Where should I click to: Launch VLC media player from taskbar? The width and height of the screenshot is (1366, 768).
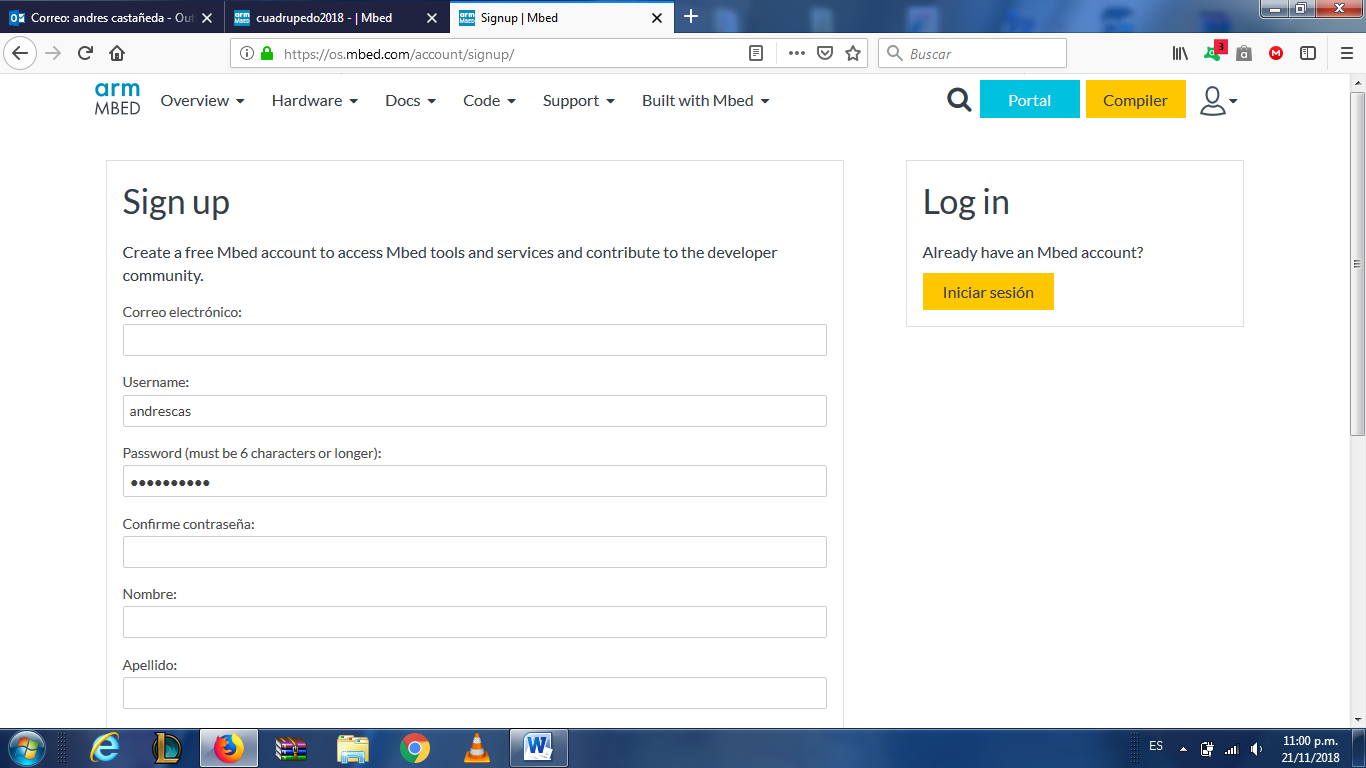(x=478, y=747)
